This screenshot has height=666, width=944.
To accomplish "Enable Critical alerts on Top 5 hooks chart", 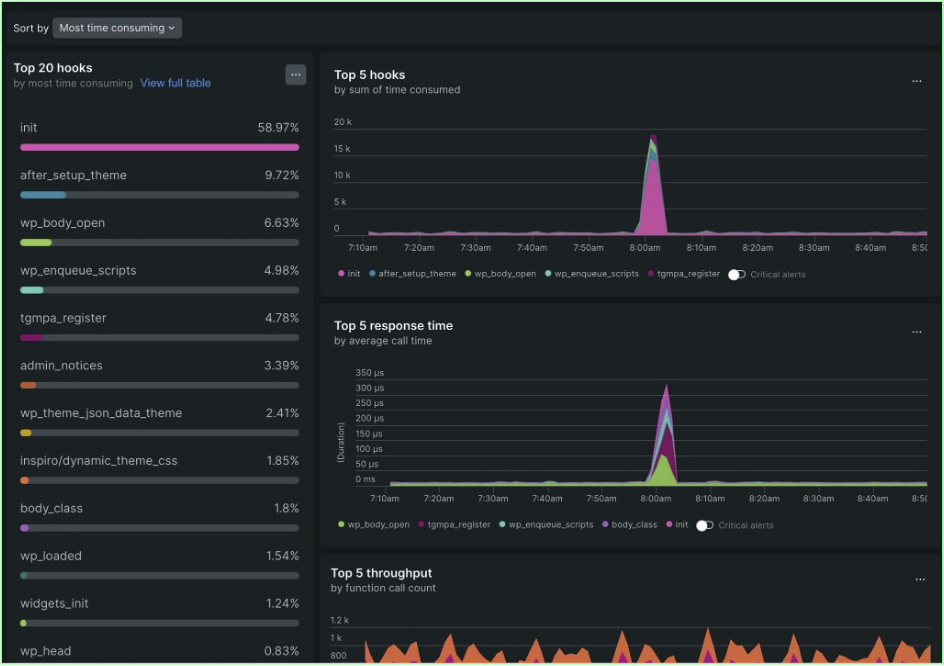I will (737, 274).
